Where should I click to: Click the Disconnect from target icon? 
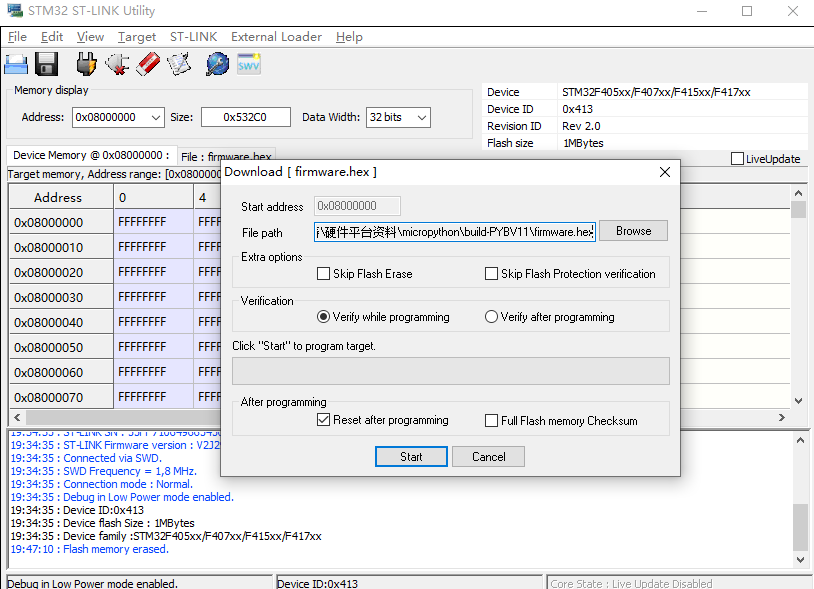coord(117,64)
